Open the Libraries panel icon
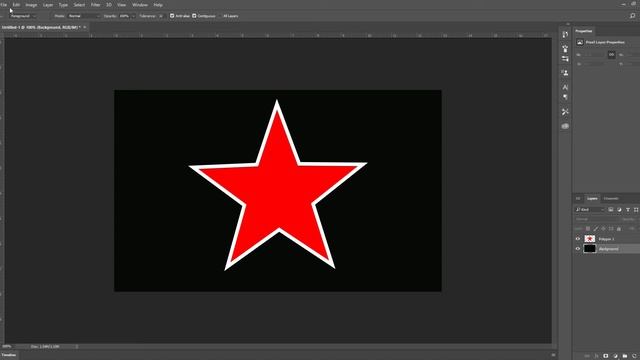This screenshot has height=360, width=640. pos(565,127)
